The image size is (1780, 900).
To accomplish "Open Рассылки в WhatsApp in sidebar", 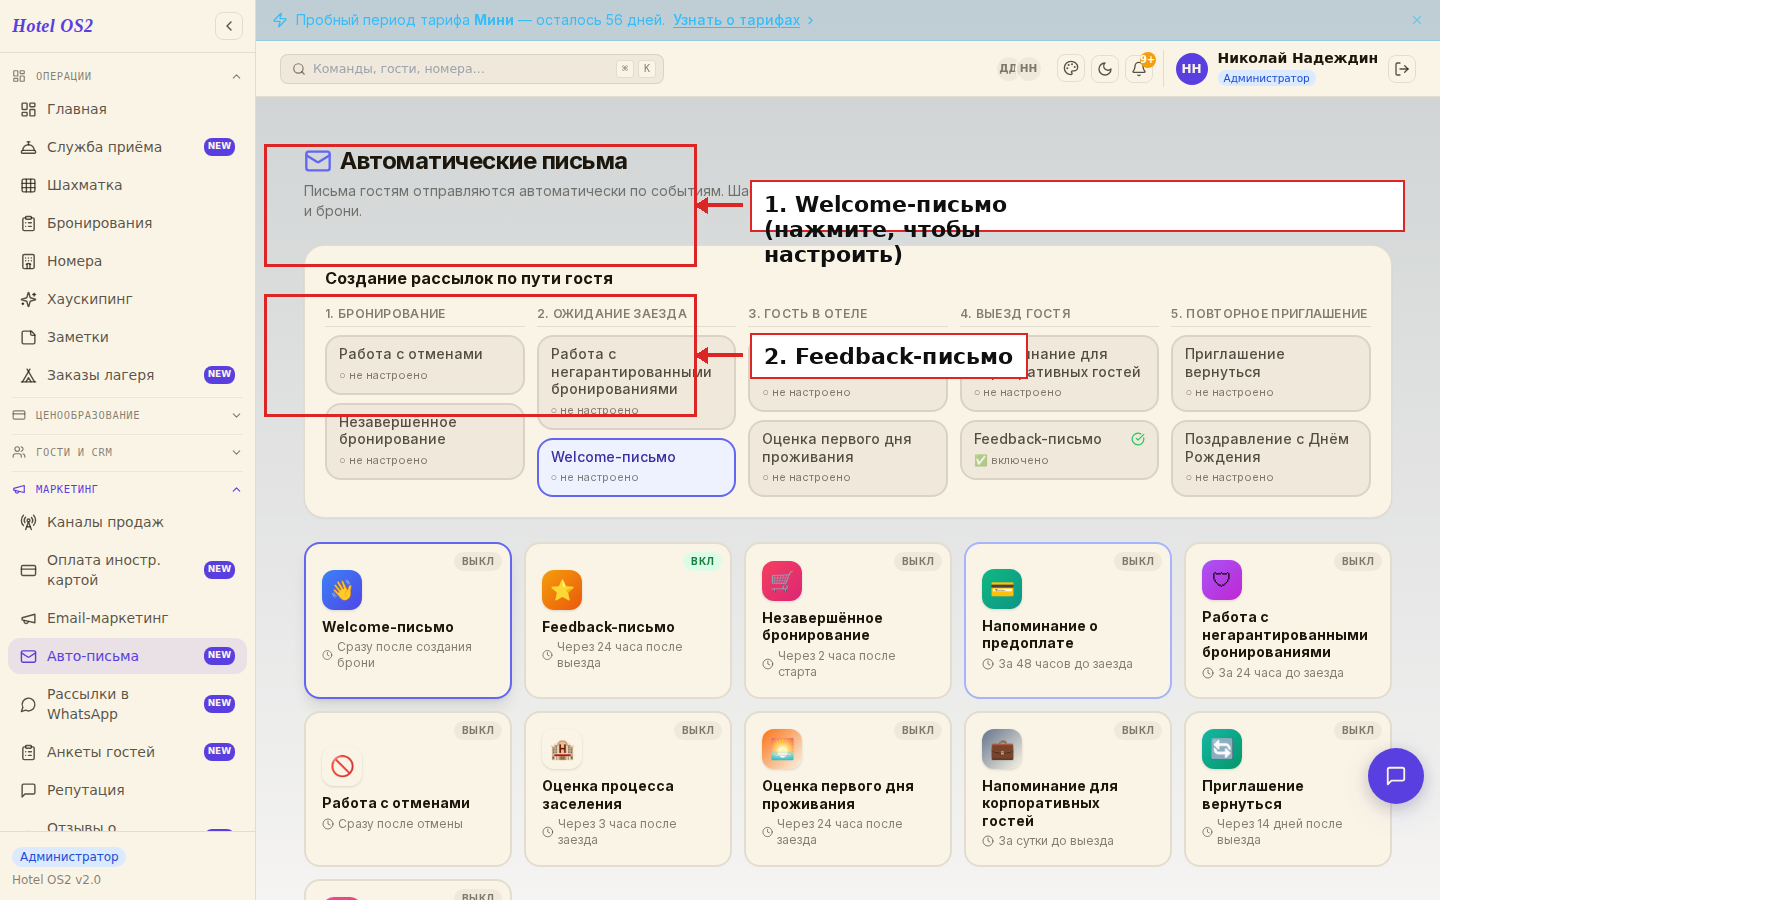I will [x=127, y=704].
